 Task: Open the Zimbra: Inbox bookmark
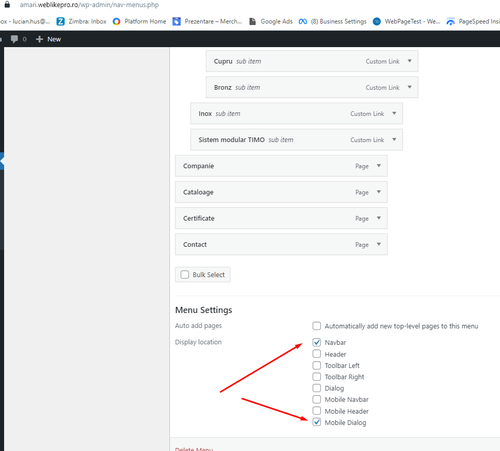(x=81, y=22)
